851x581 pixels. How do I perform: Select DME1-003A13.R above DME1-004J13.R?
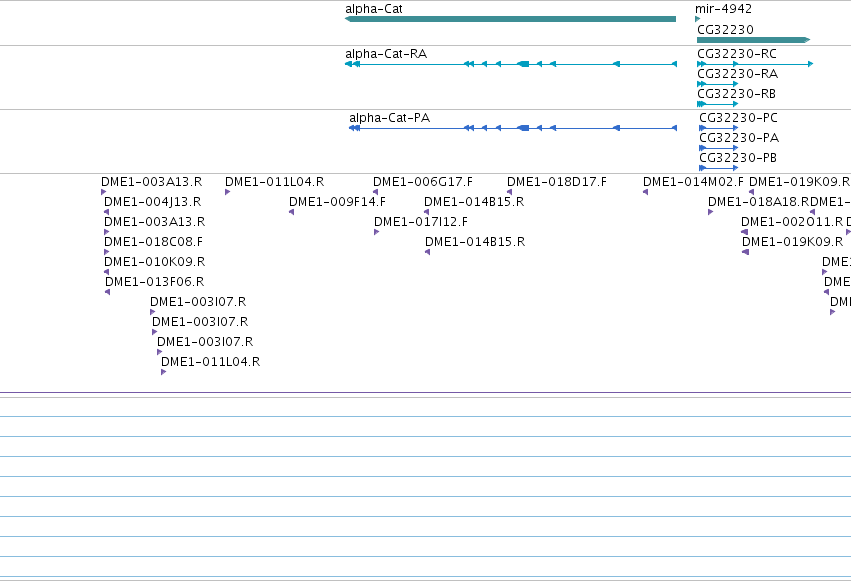[x=104, y=192]
